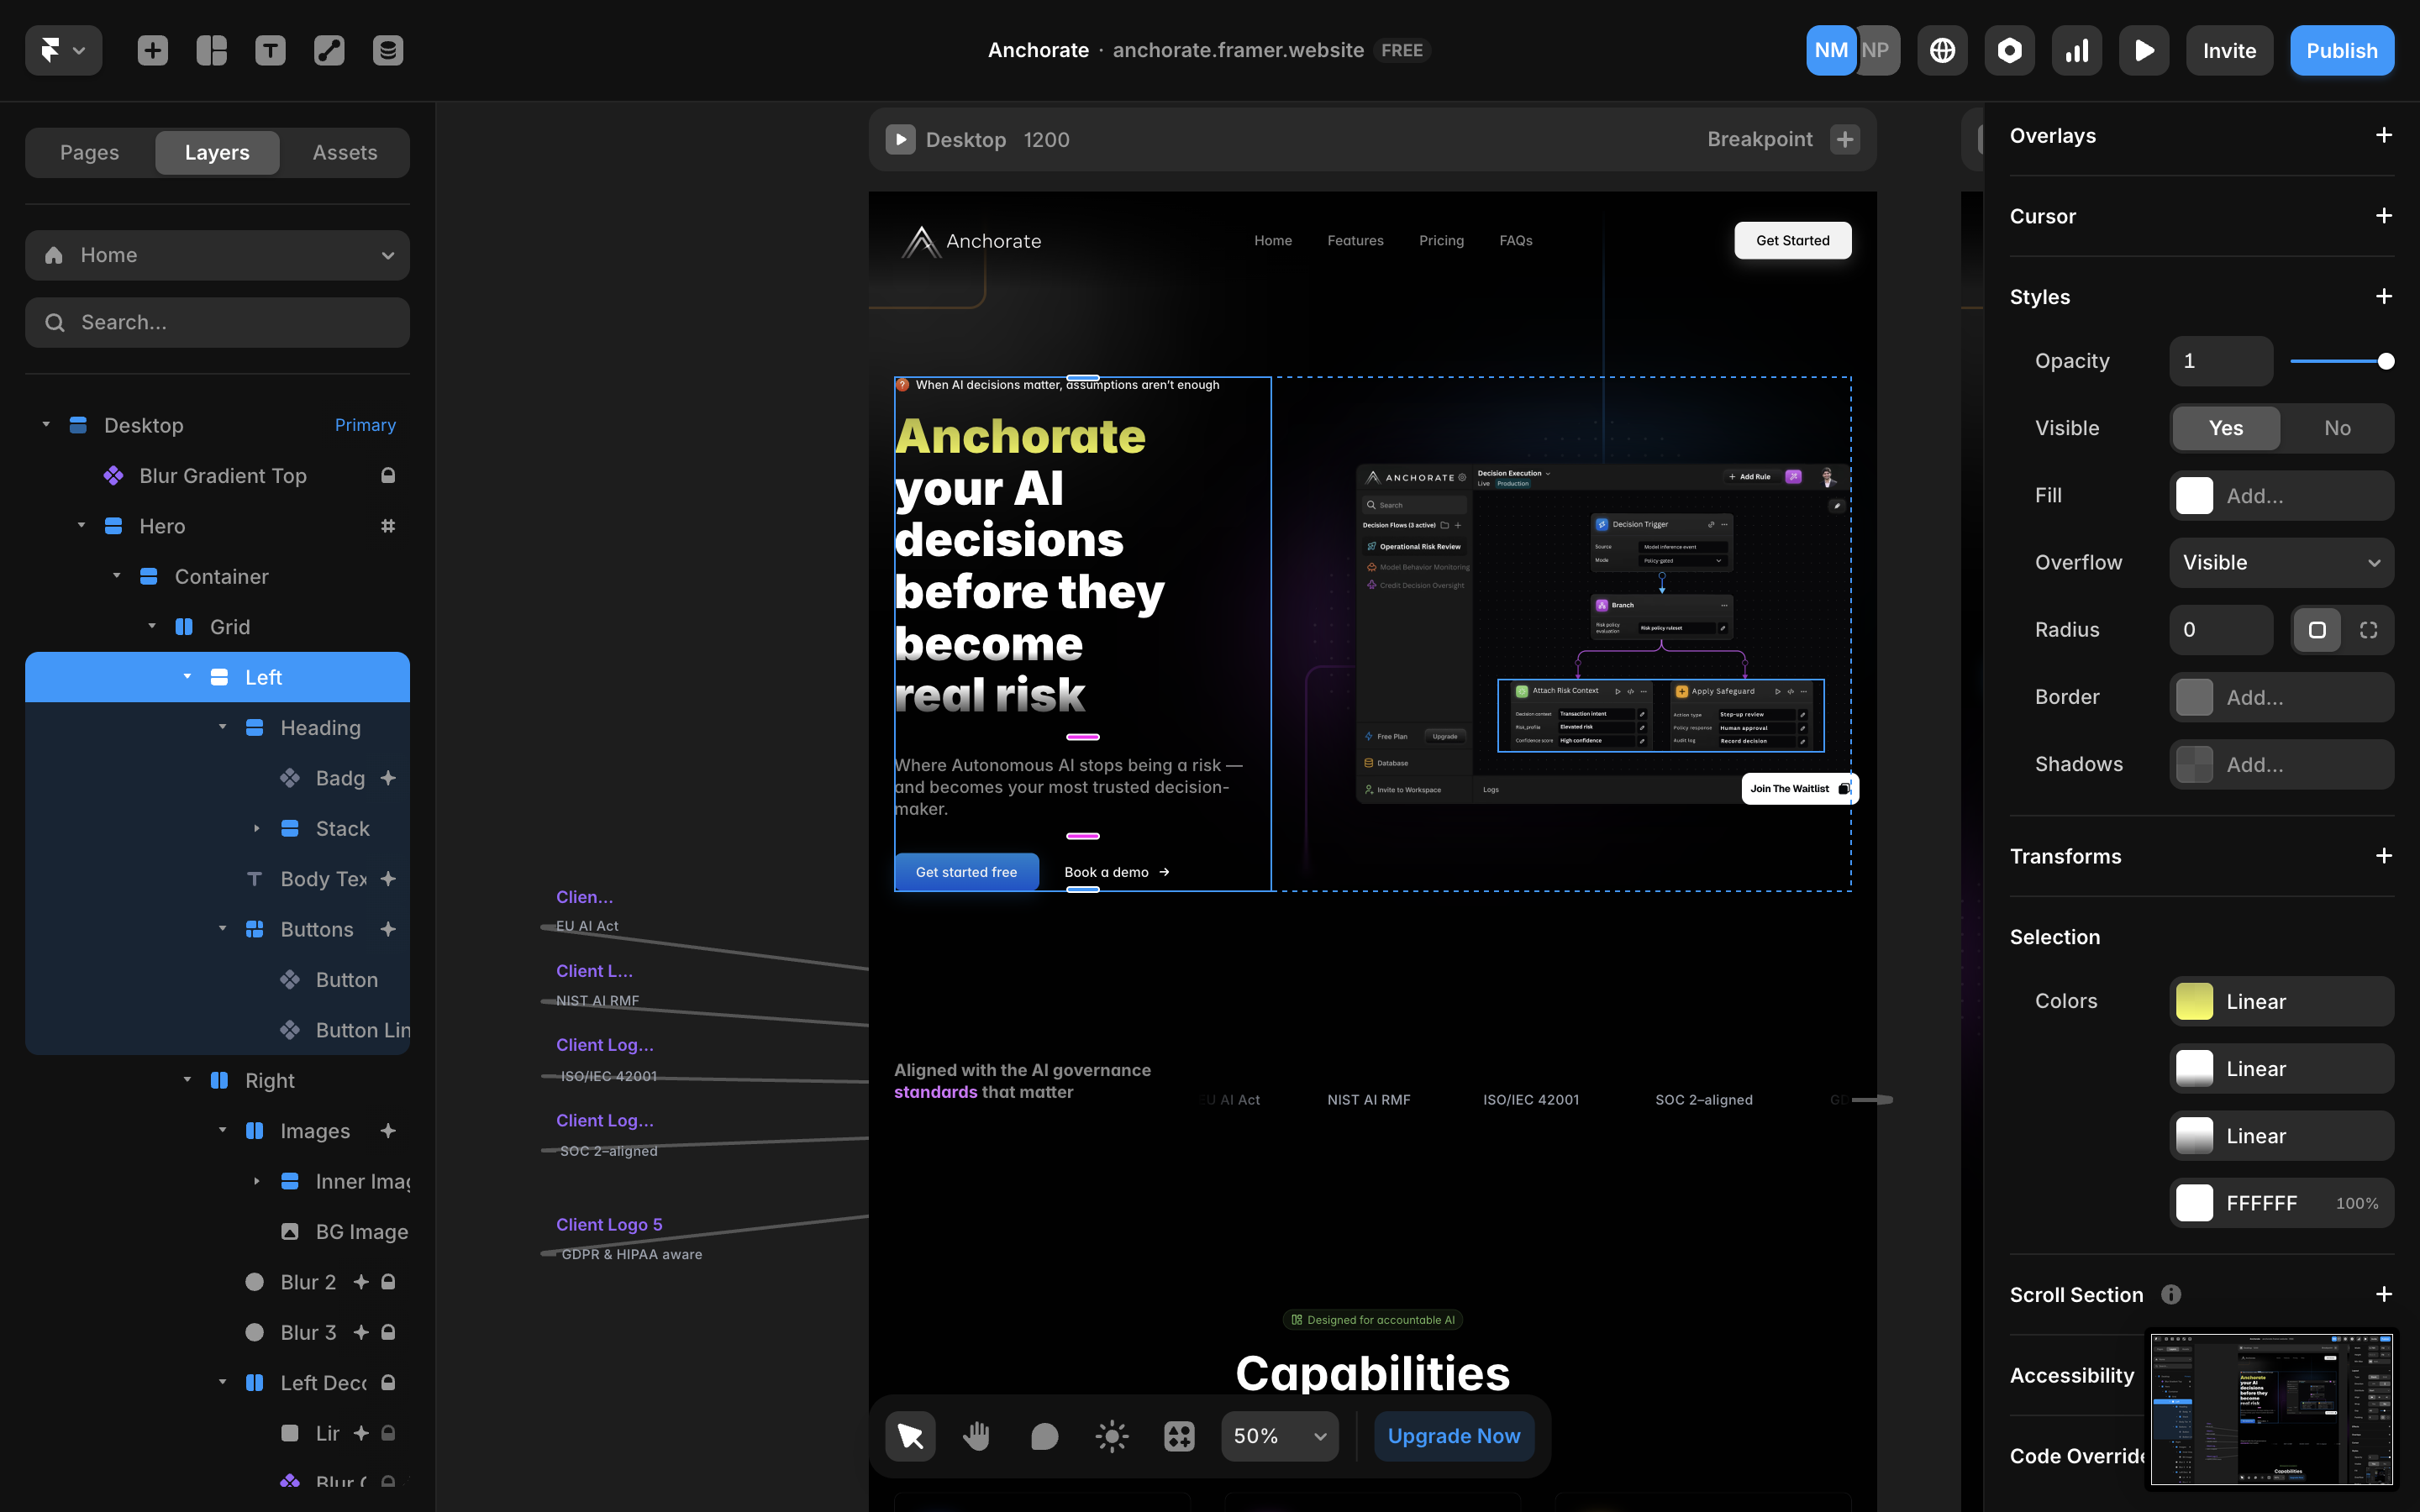The height and width of the screenshot is (1512, 2420).
Task: Click the Publish button
Action: click(2341, 50)
